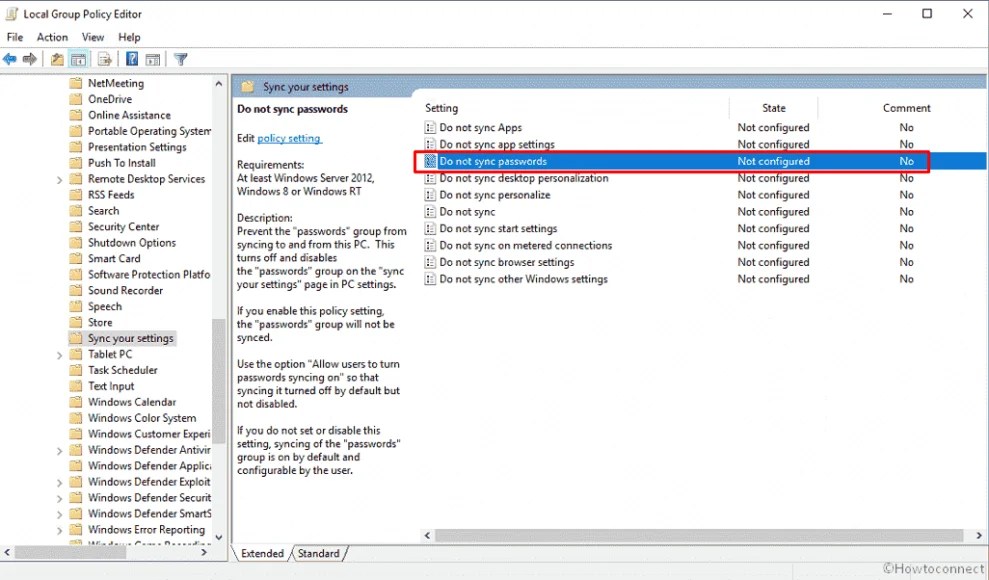This screenshot has height=580, width=989.
Task: Click the Filter Options toolbar icon
Action: [x=180, y=59]
